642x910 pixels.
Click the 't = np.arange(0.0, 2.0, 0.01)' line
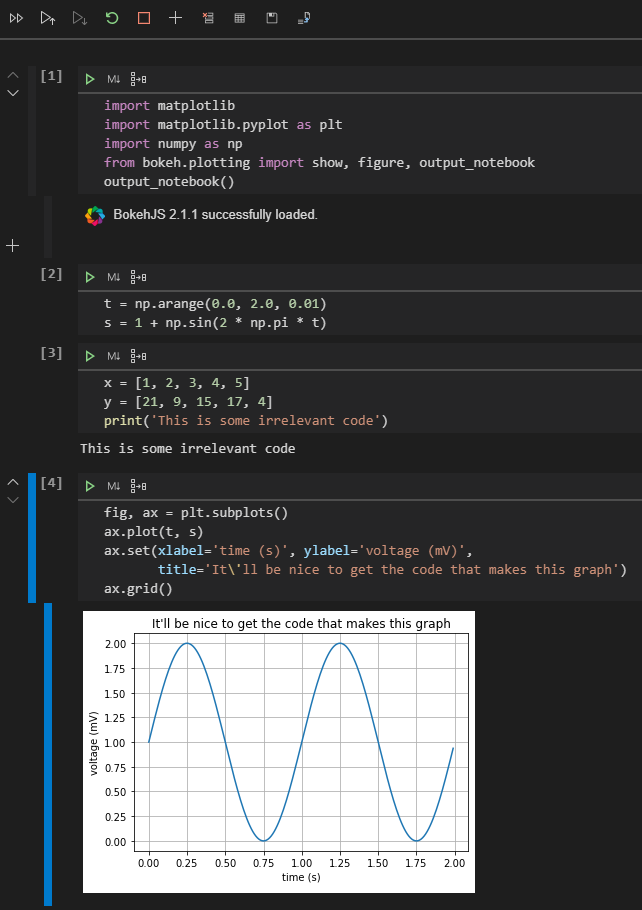tap(215, 304)
